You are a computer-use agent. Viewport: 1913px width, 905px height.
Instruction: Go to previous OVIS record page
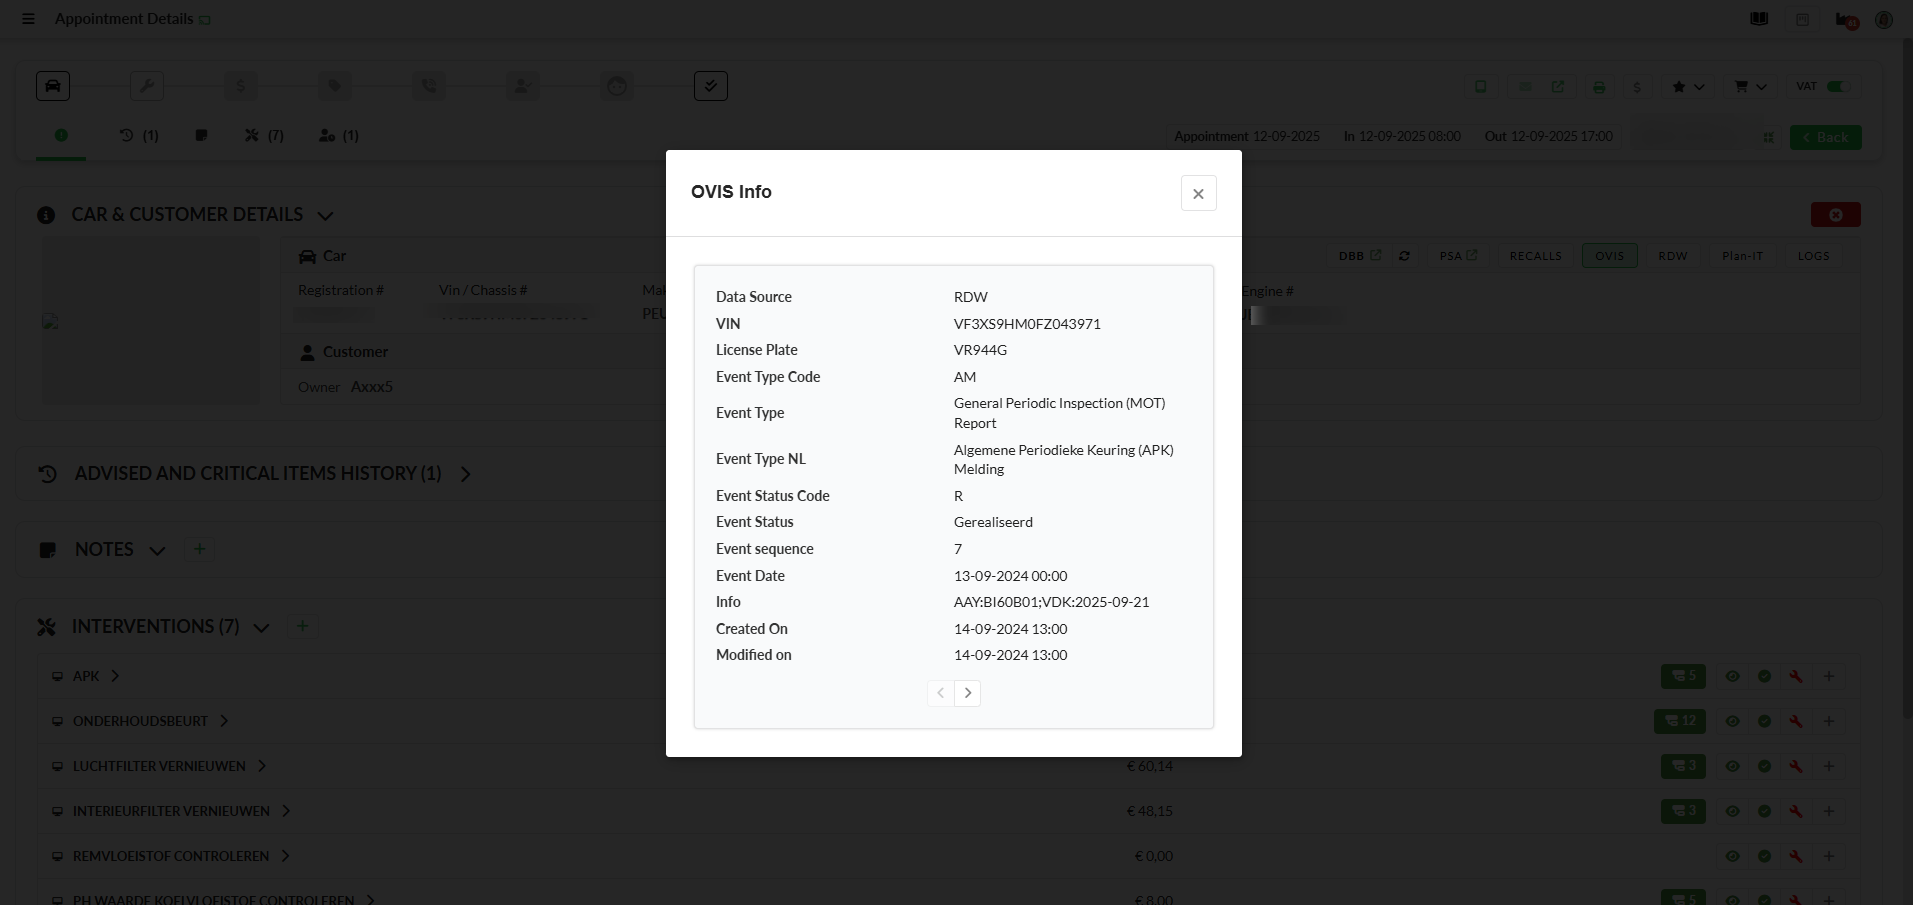click(940, 693)
